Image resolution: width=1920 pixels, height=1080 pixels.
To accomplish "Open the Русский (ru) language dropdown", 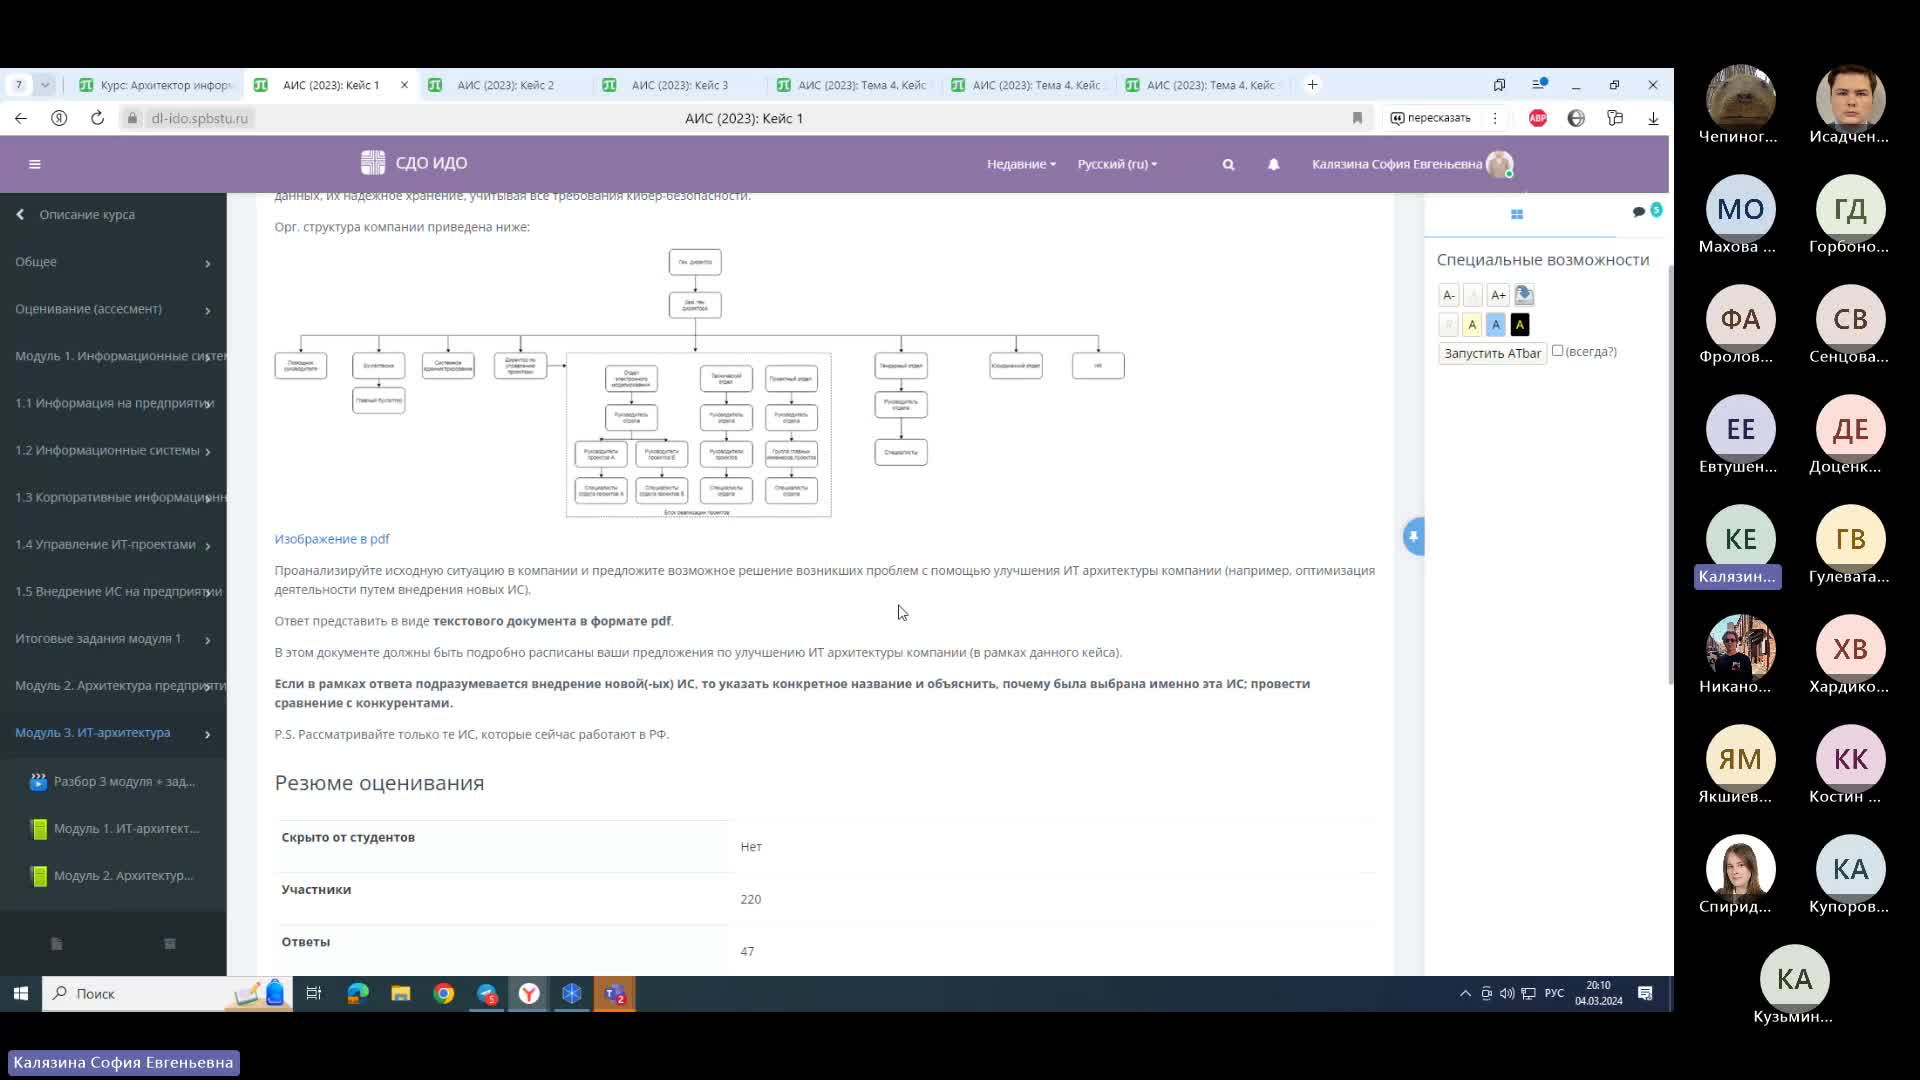I will pyautogui.click(x=1117, y=164).
